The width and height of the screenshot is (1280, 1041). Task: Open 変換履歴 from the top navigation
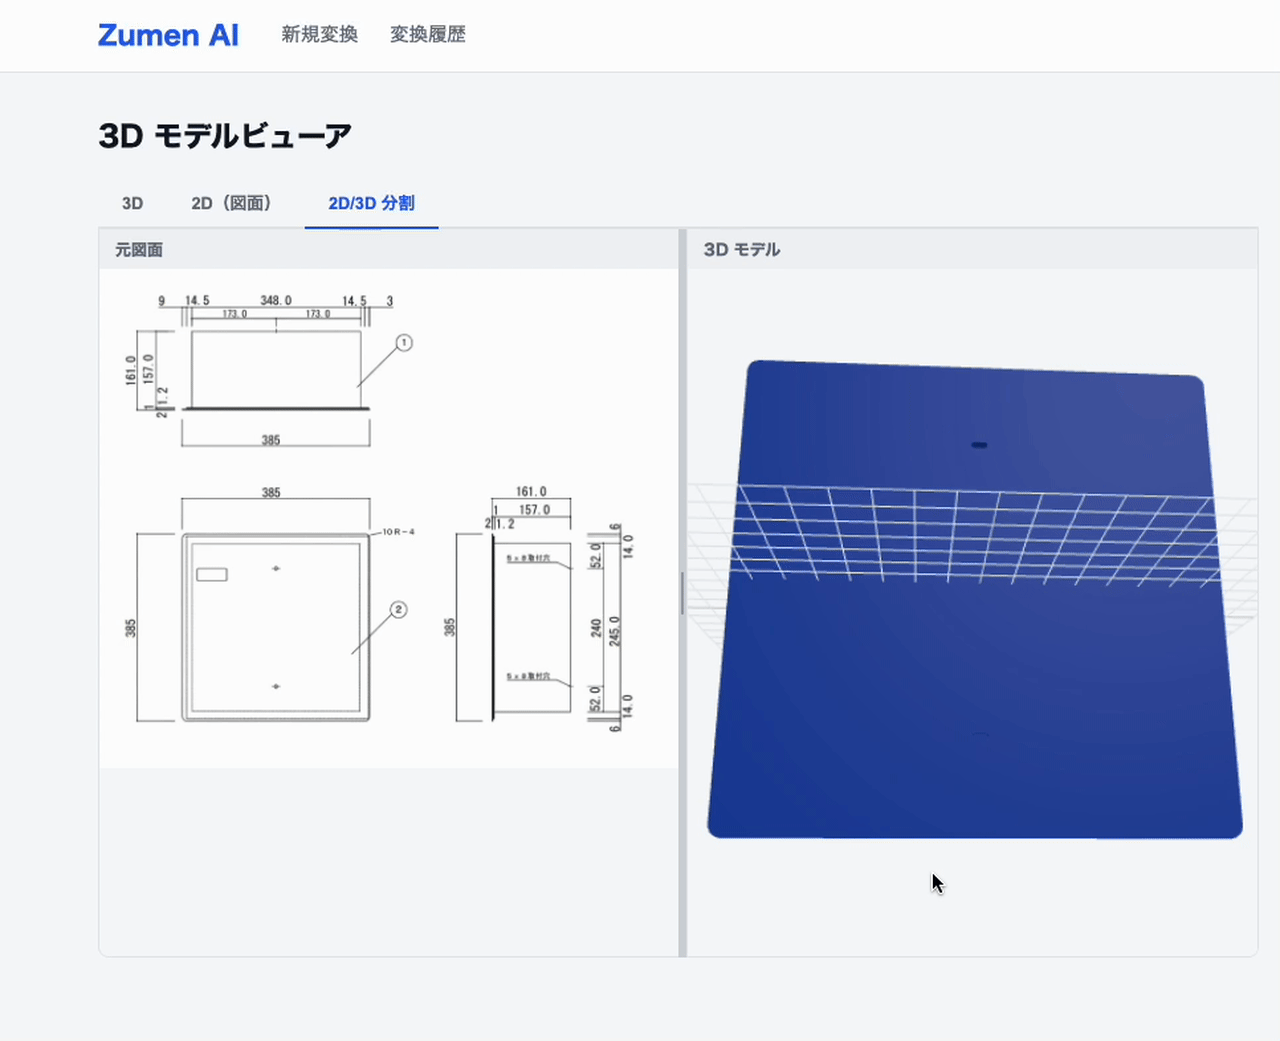427,35
